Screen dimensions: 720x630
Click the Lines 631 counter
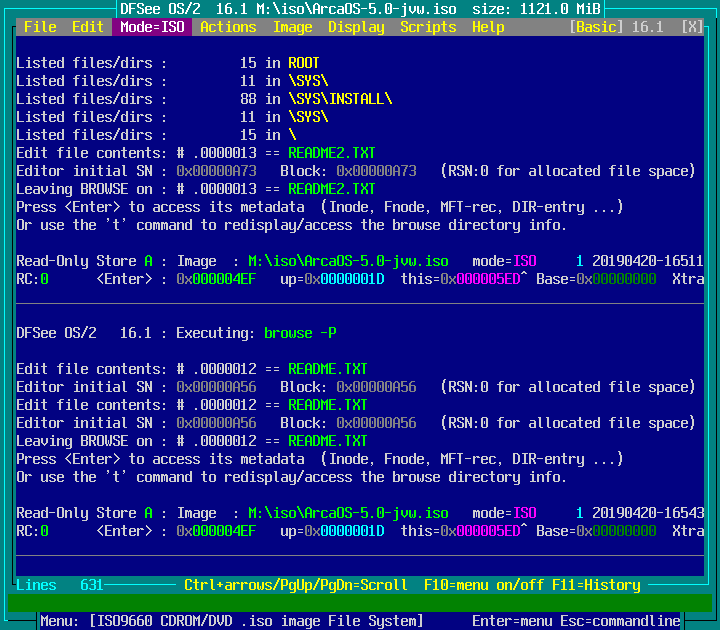point(60,585)
